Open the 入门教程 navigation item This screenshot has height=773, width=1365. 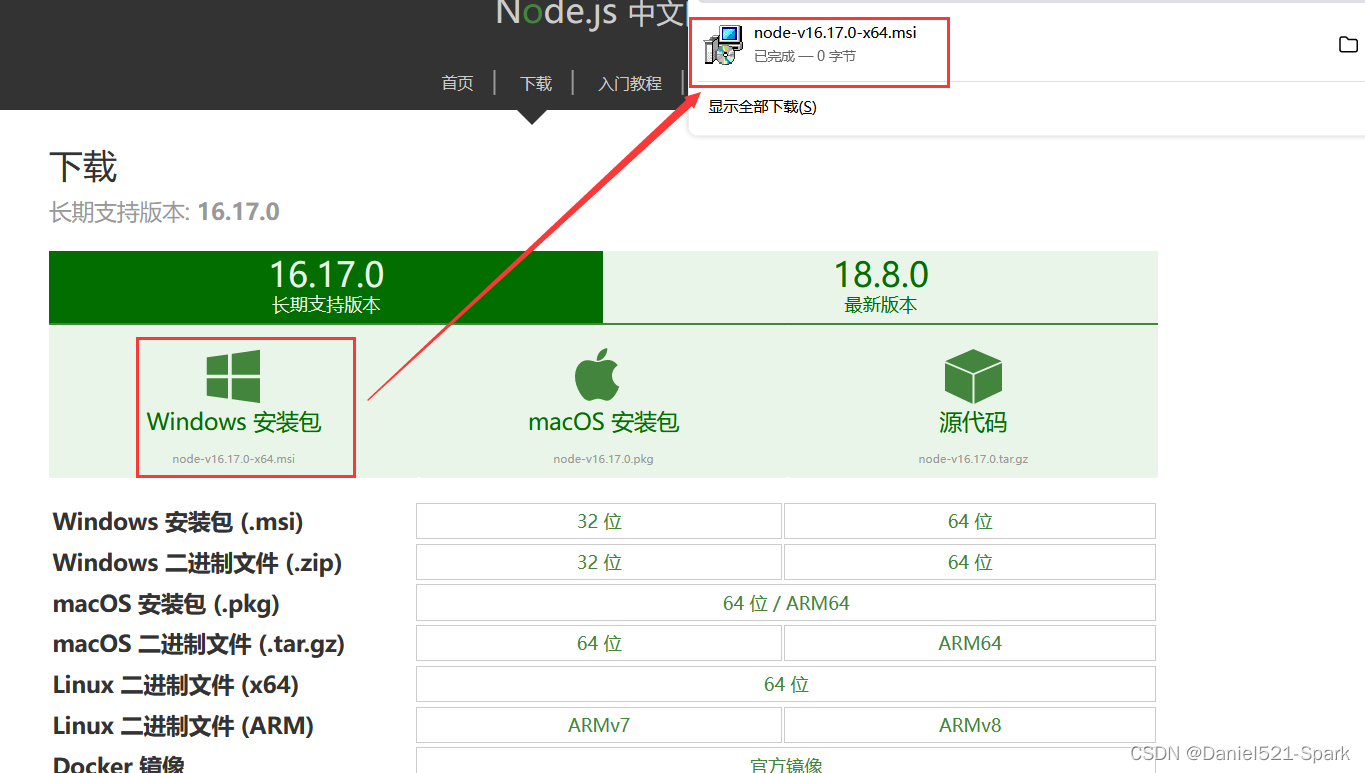(x=630, y=83)
